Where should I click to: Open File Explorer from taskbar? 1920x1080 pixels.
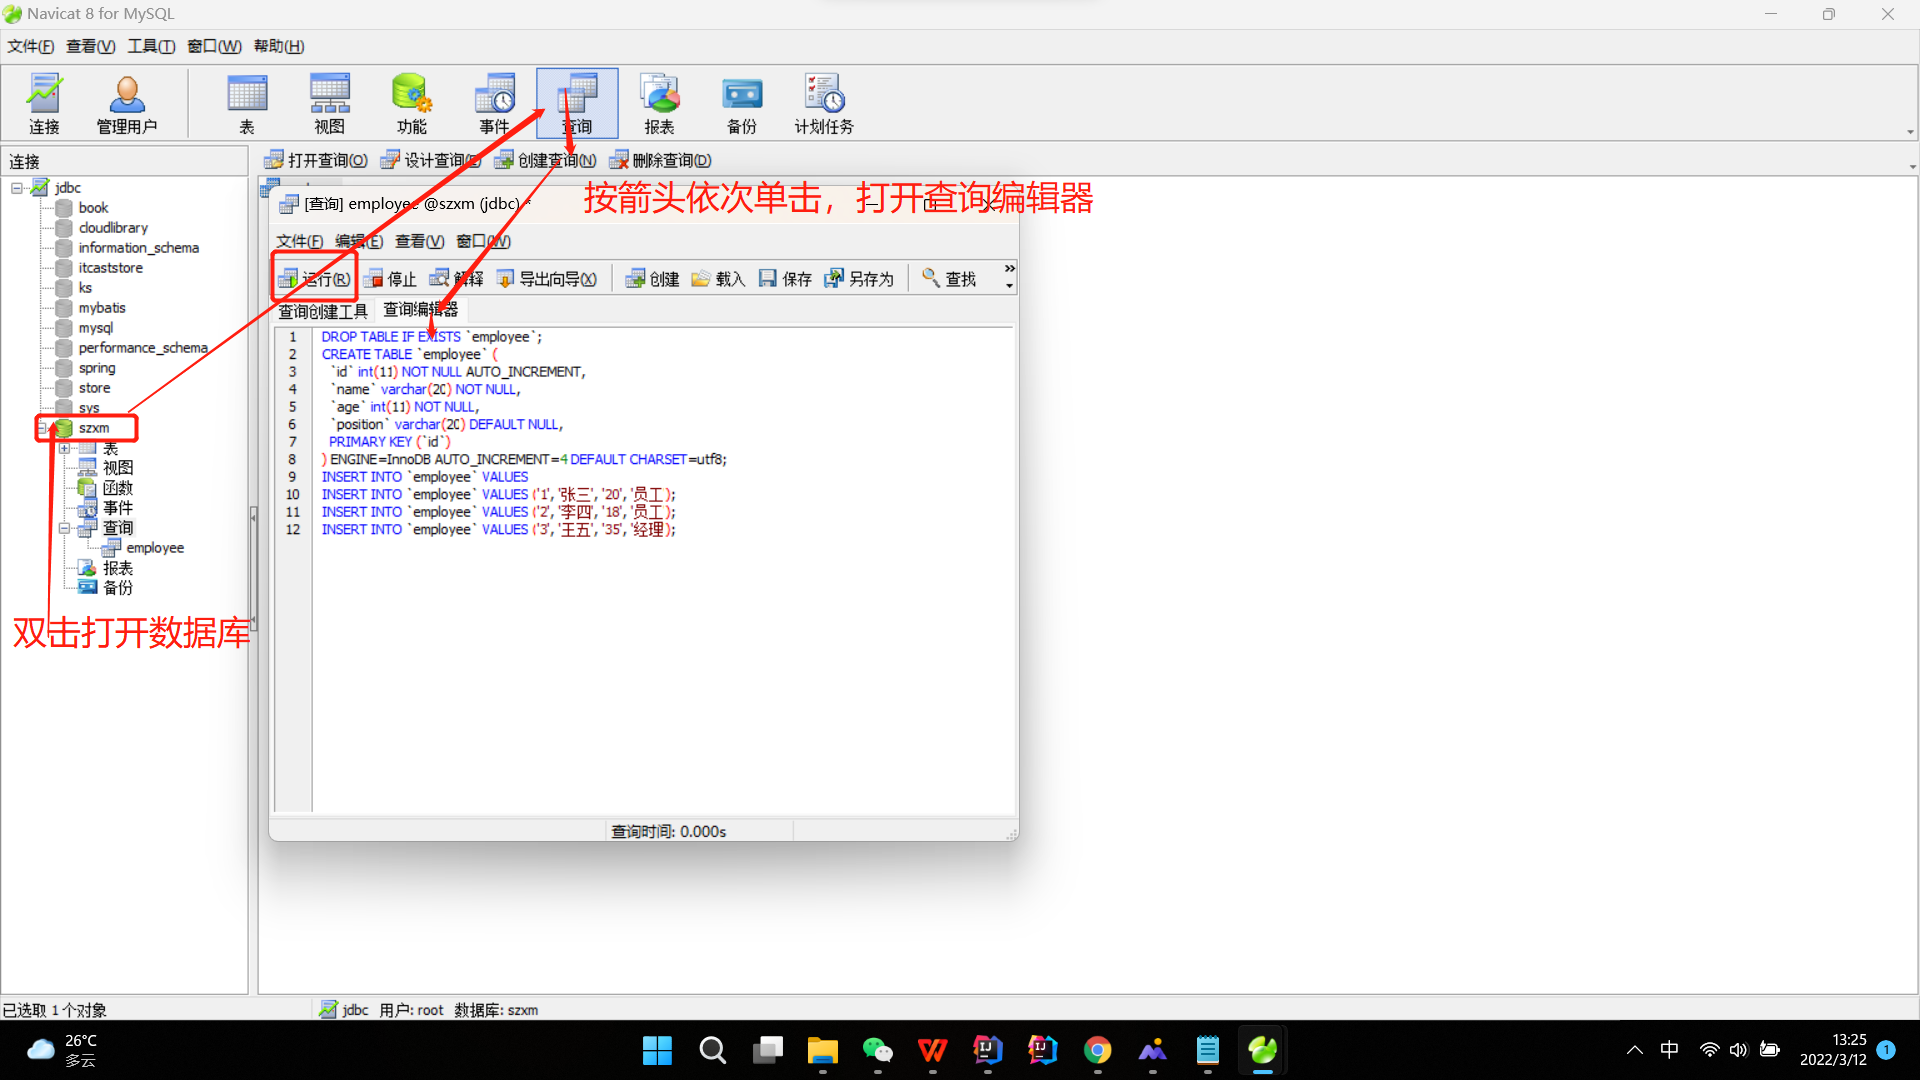pos(822,1050)
